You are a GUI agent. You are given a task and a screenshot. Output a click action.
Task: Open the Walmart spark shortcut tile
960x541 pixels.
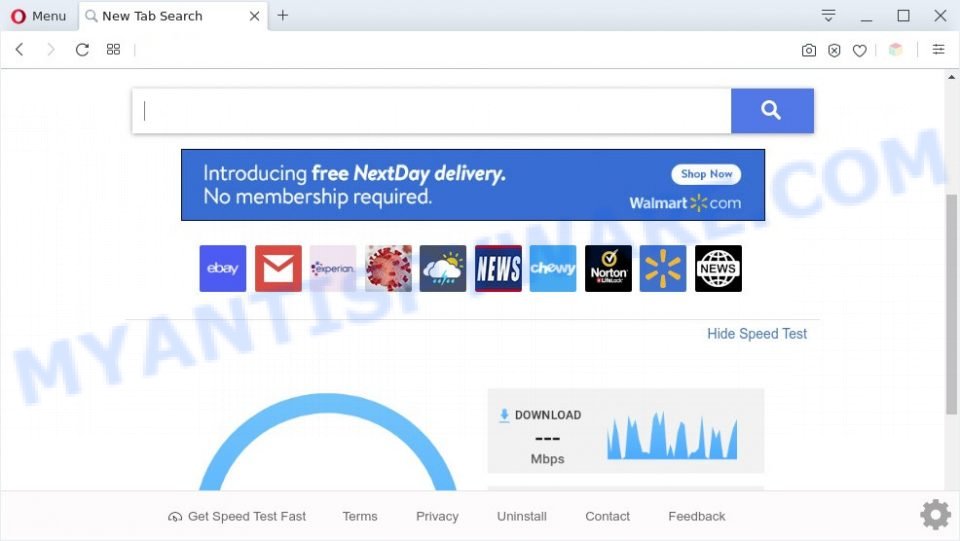tap(663, 269)
